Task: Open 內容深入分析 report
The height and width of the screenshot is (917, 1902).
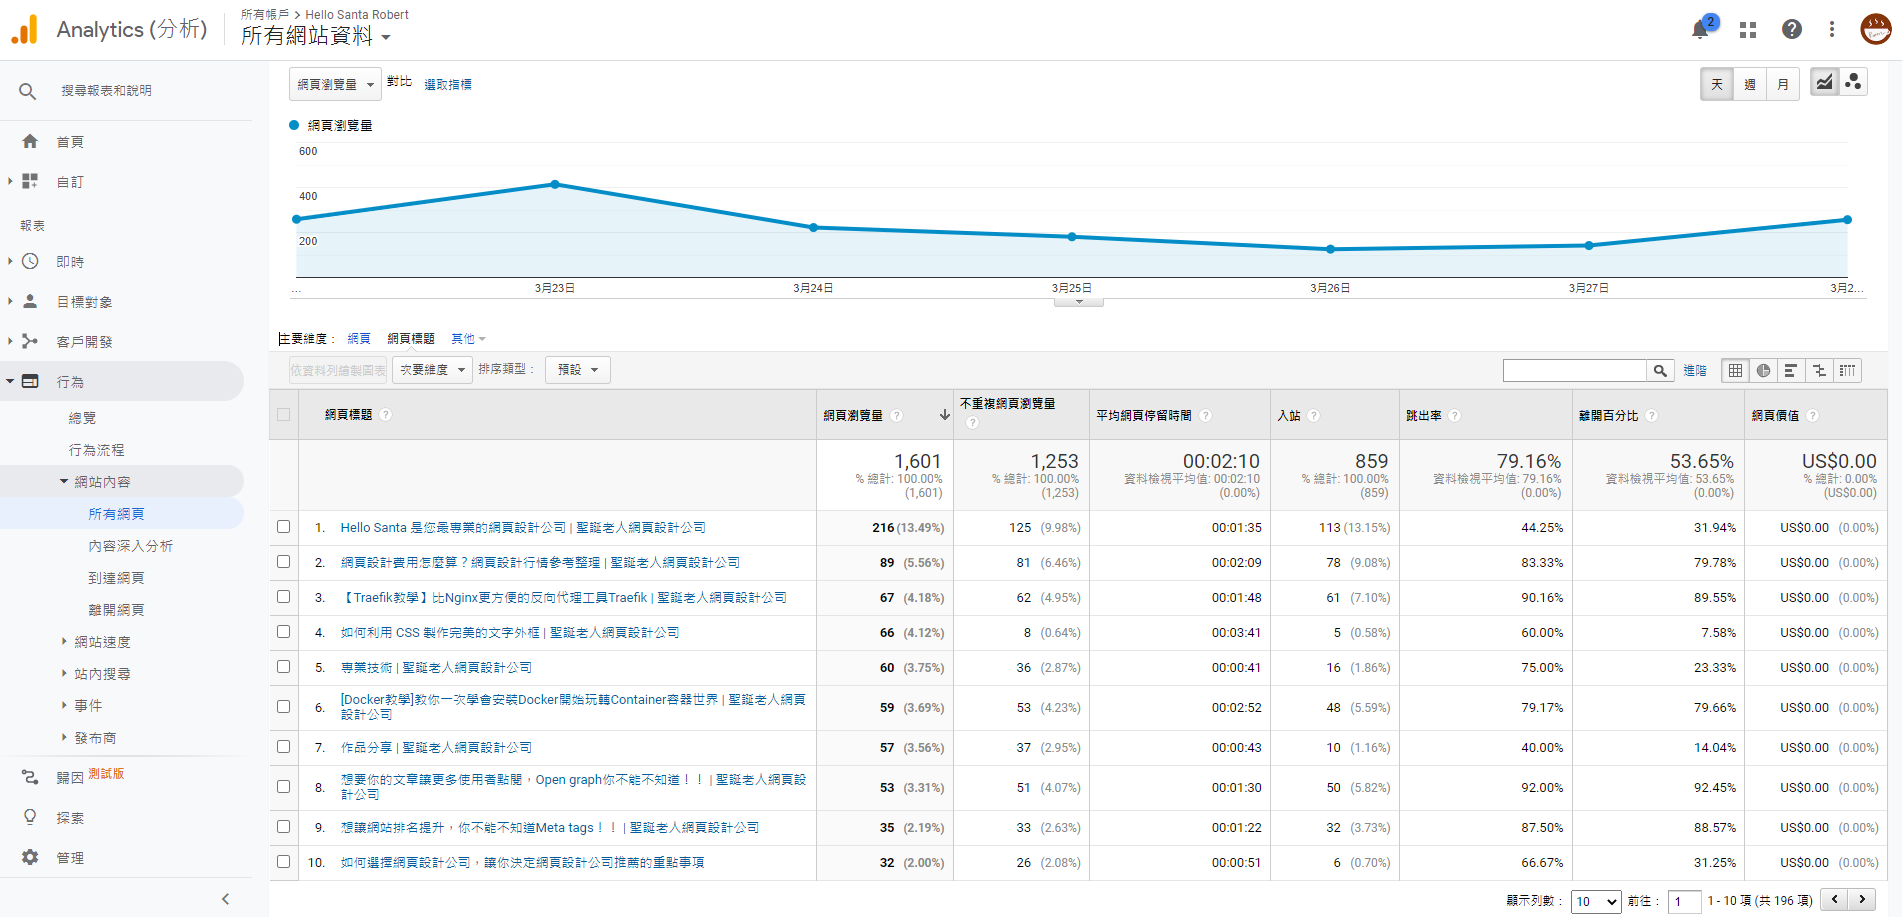Action: click(x=131, y=546)
